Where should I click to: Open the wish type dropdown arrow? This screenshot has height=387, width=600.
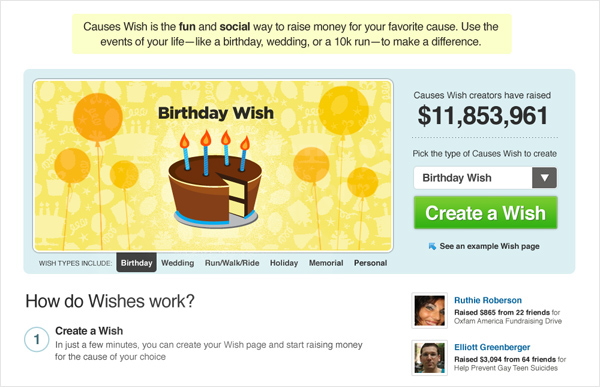[544, 178]
